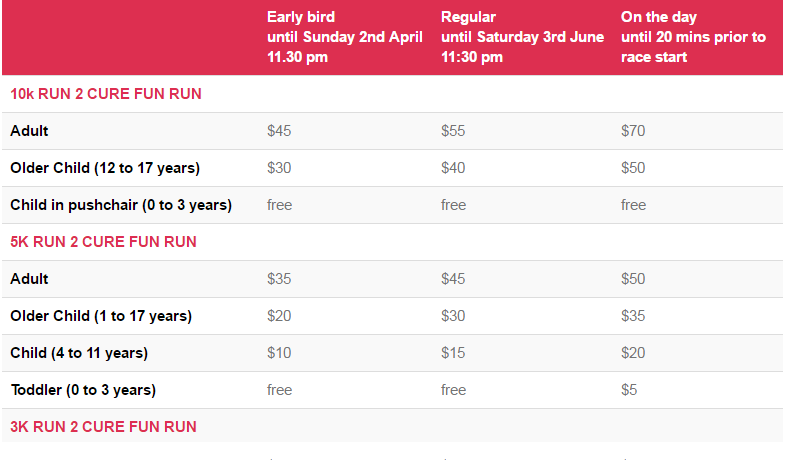Click the 10k Adult on the day $70 price
791x460 pixels.
click(633, 131)
